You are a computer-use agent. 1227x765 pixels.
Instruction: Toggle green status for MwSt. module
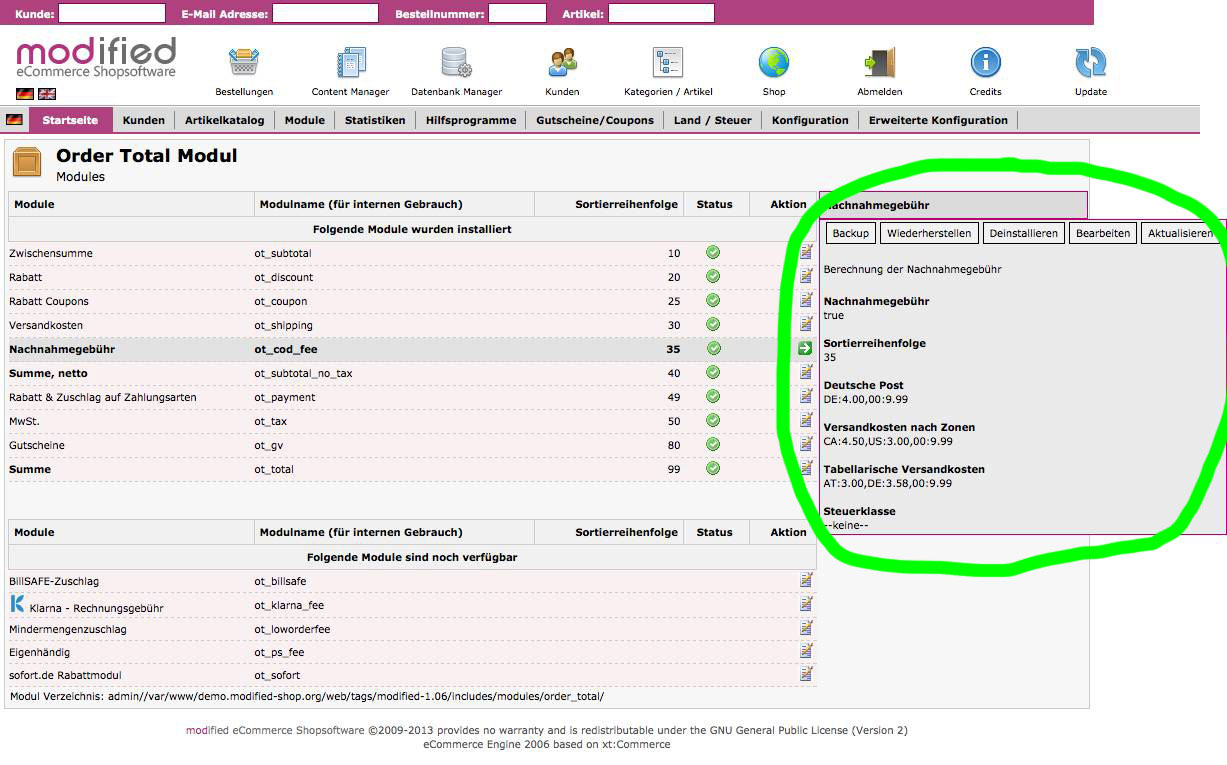point(713,421)
